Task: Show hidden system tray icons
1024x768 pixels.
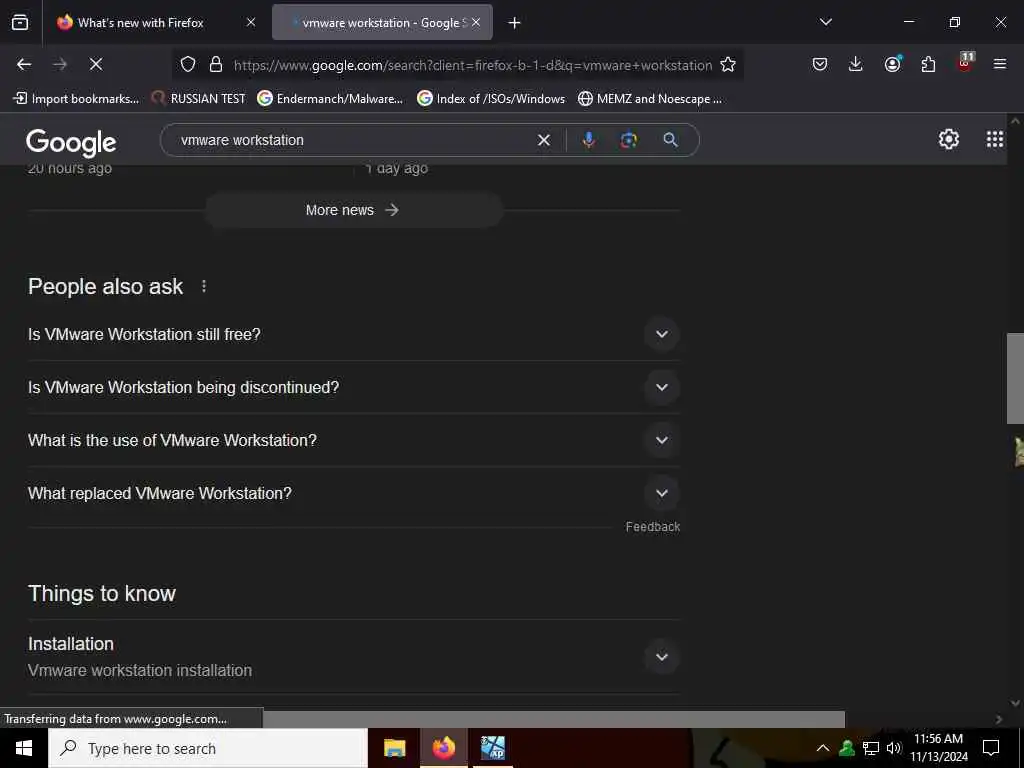Action: (x=823, y=748)
